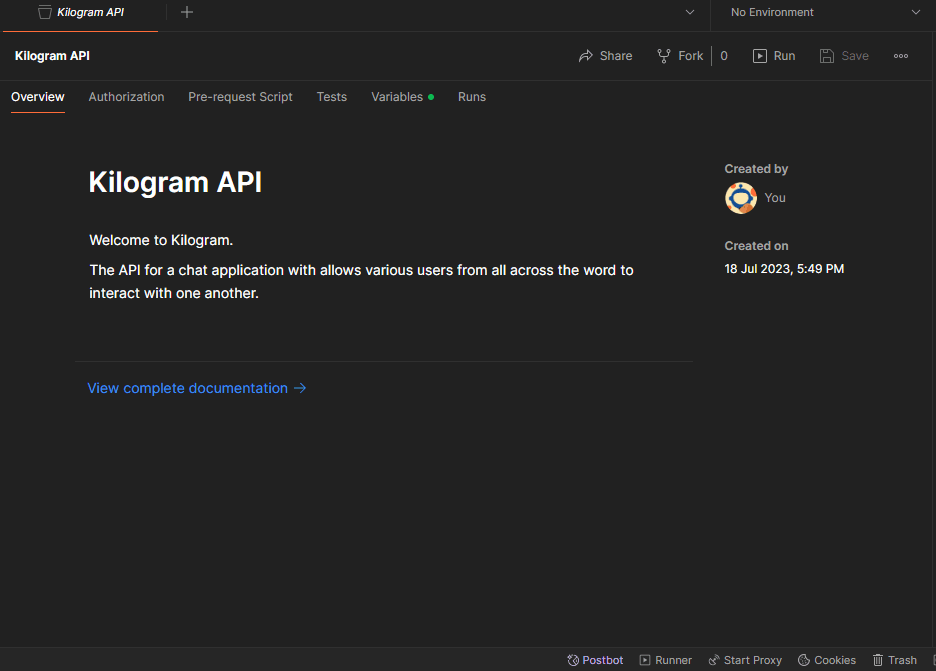Click the Trash bin icon
The width and height of the screenshot is (936, 671).
coord(878,660)
